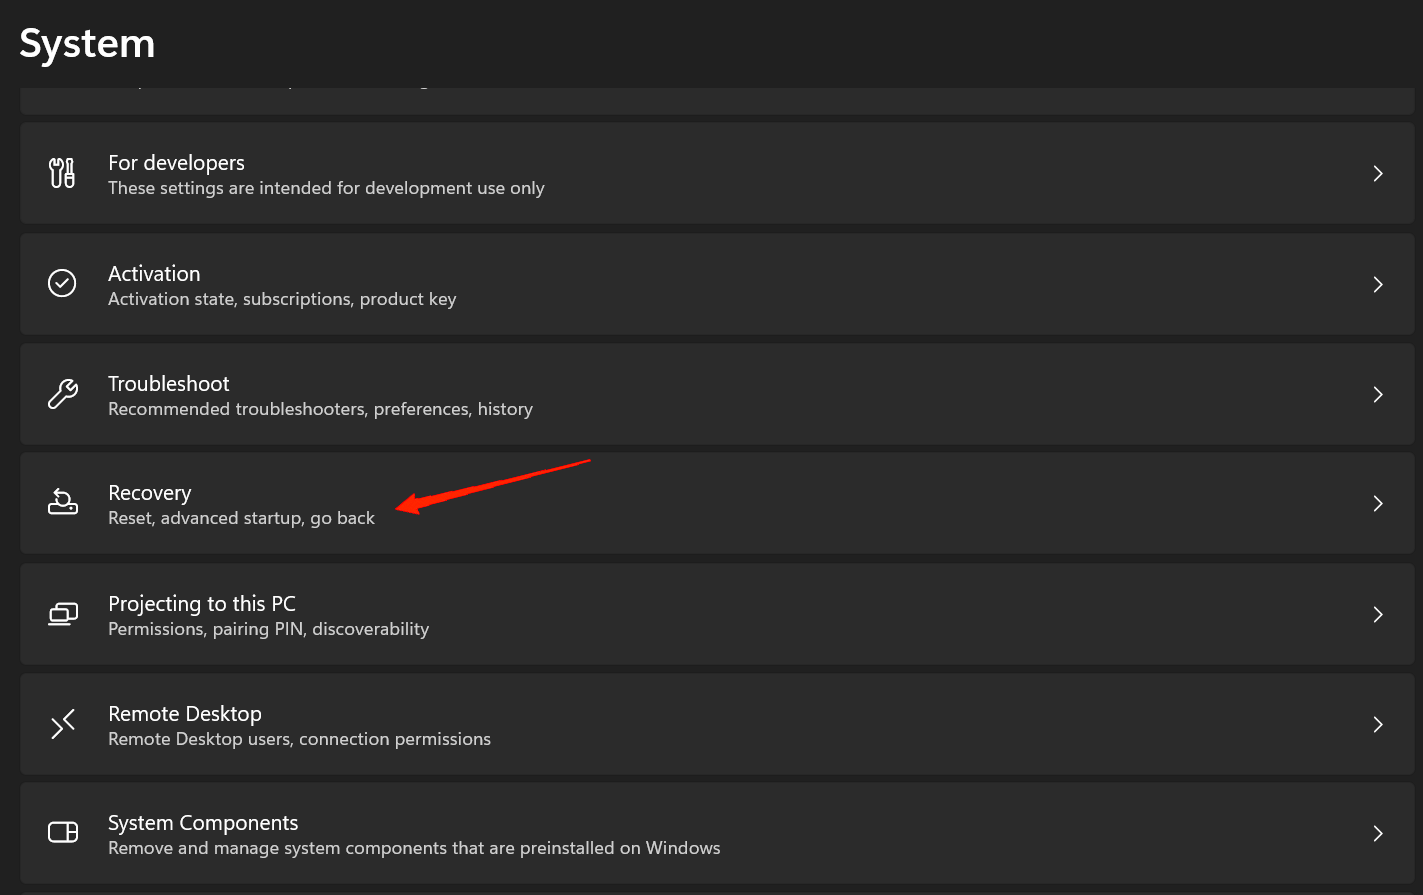
Task: Click the Troubleshoot wrench icon
Action: [62, 394]
